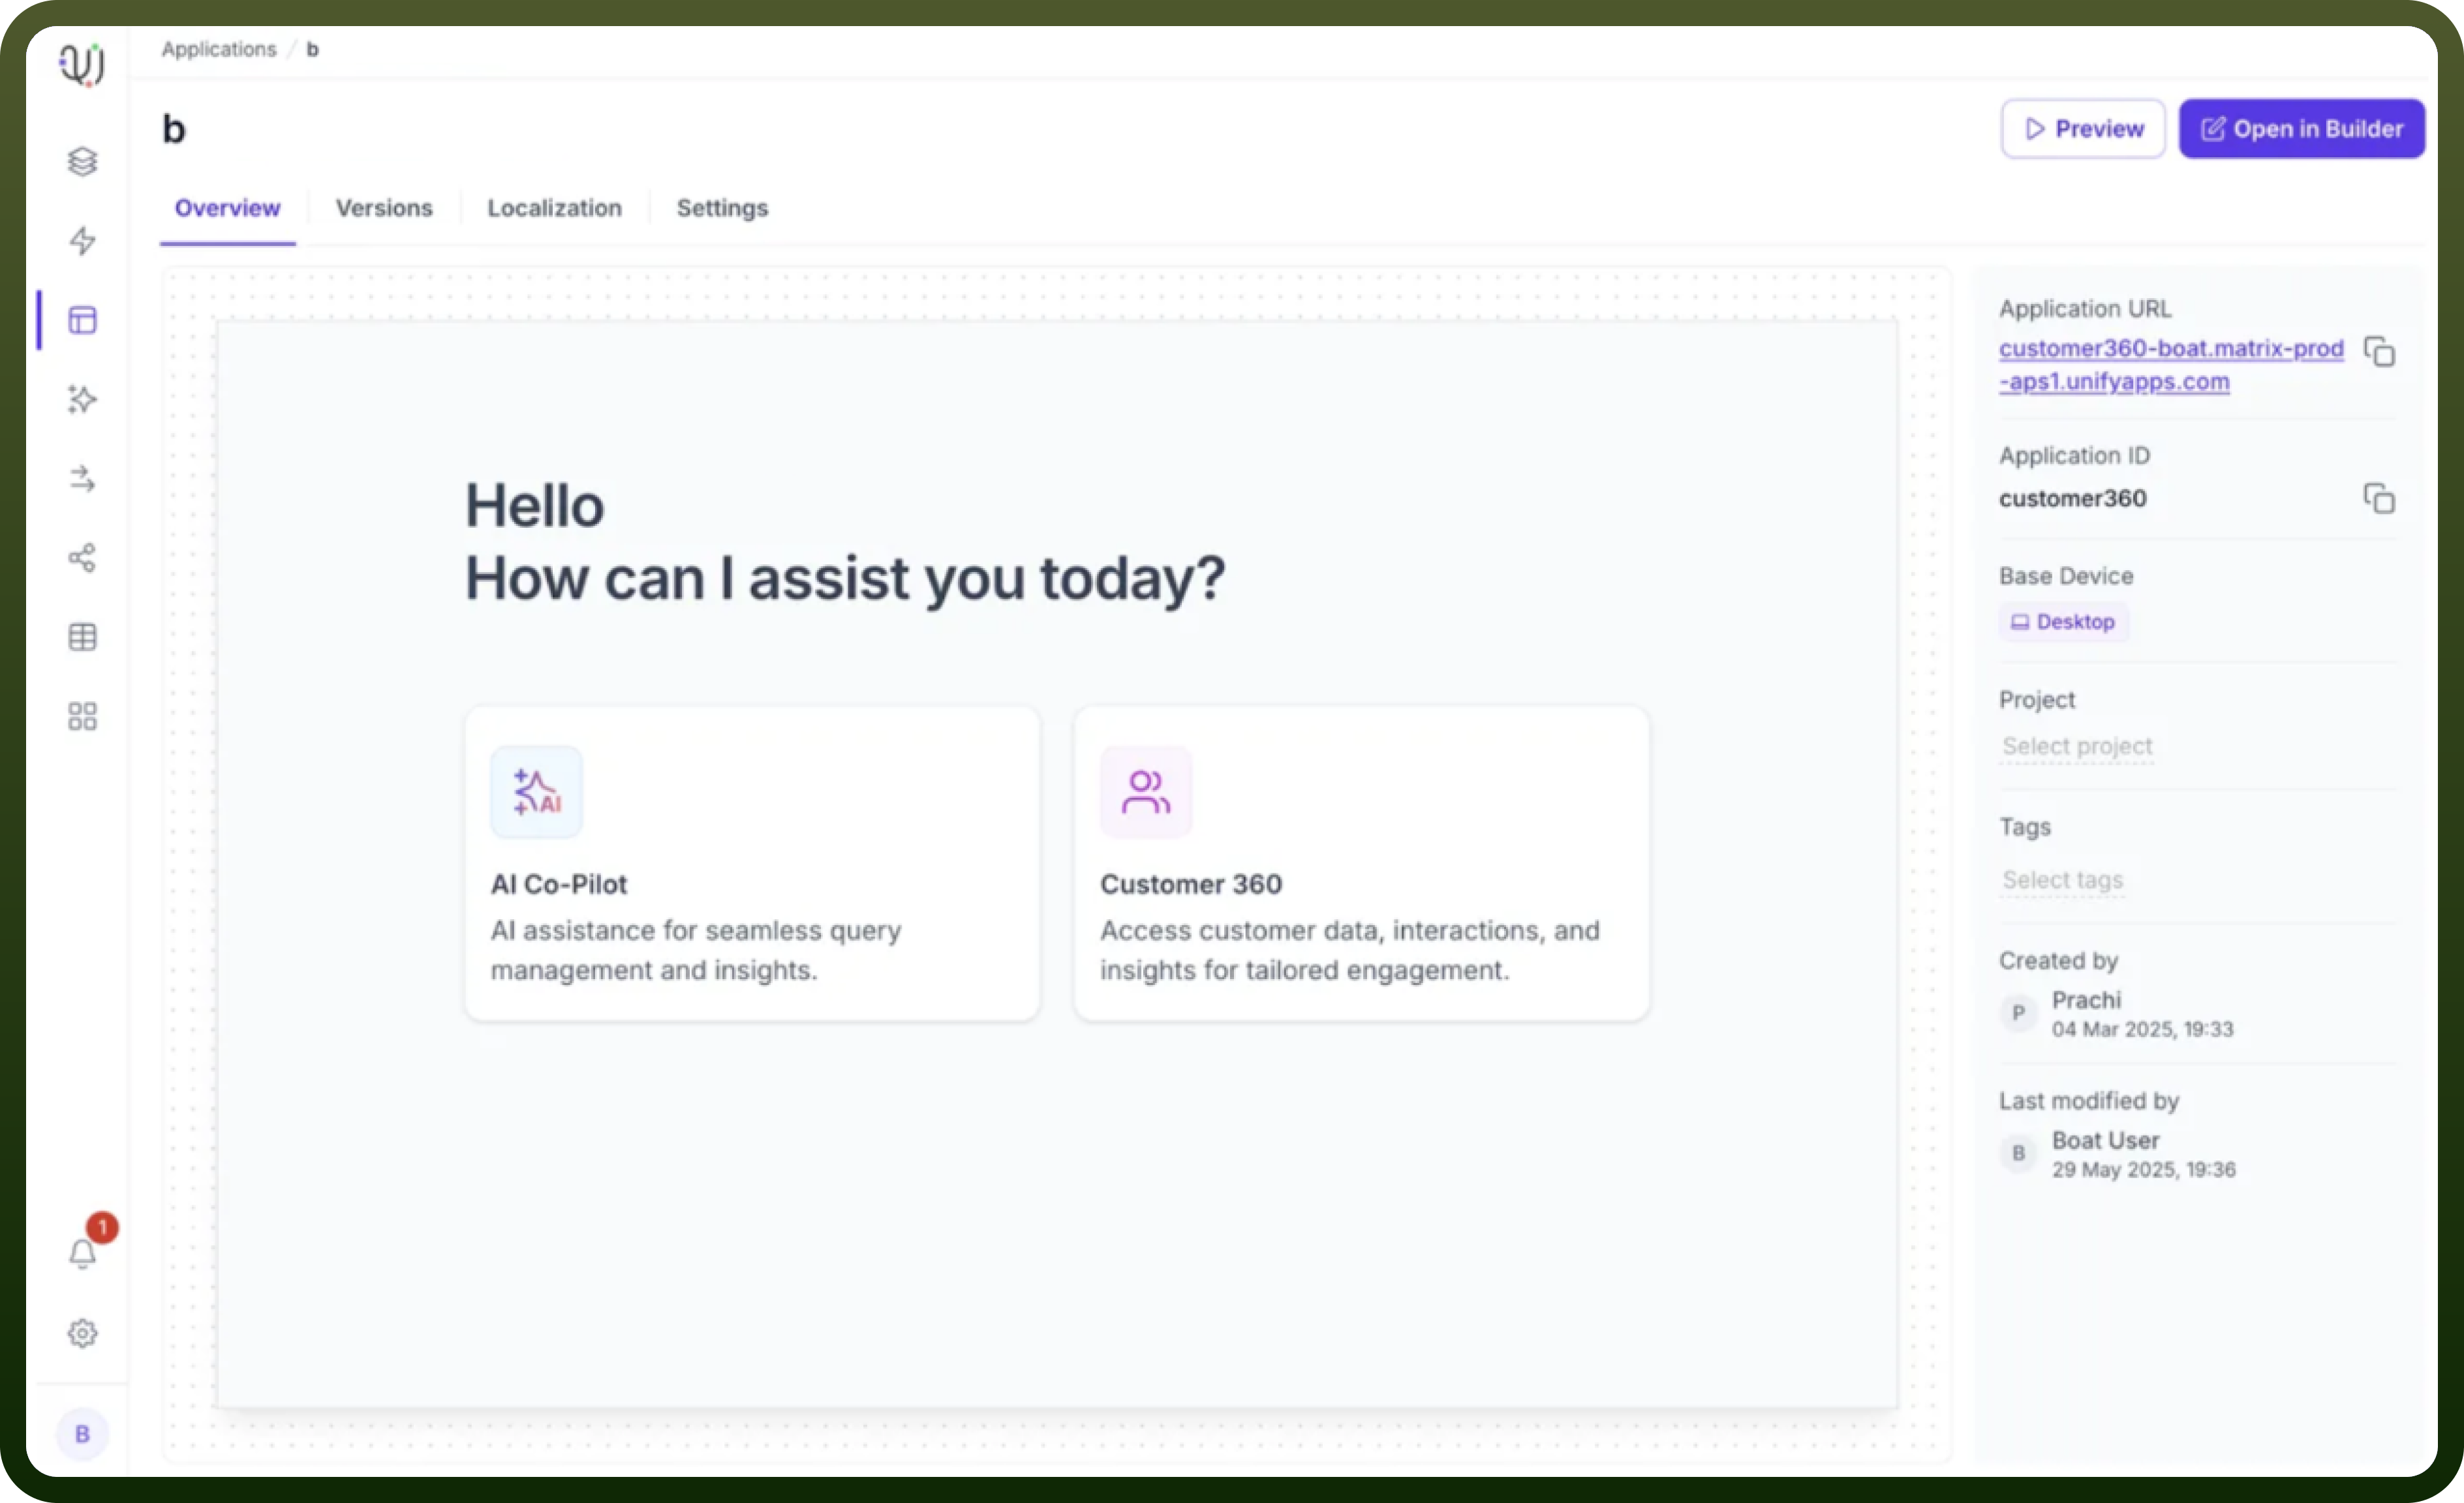Open the share nodes sidebar icon
Image resolution: width=2464 pixels, height=1503 pixels.
pos(82,558)
